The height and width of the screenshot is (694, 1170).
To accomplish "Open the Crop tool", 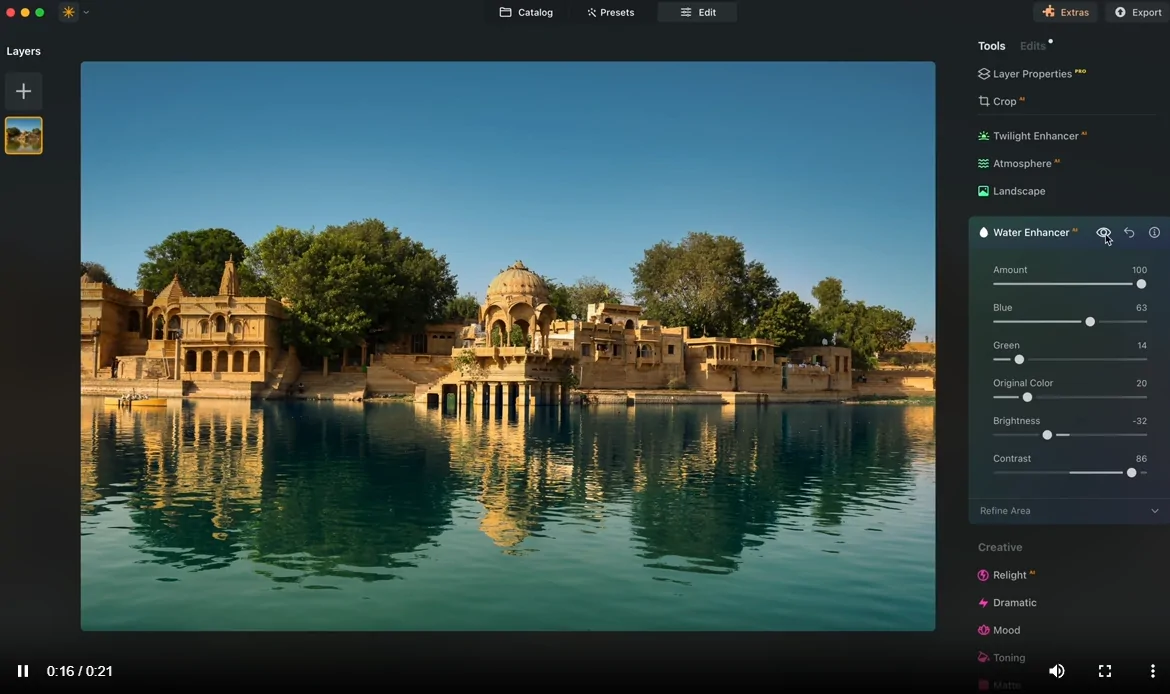I will point(1004,102).
